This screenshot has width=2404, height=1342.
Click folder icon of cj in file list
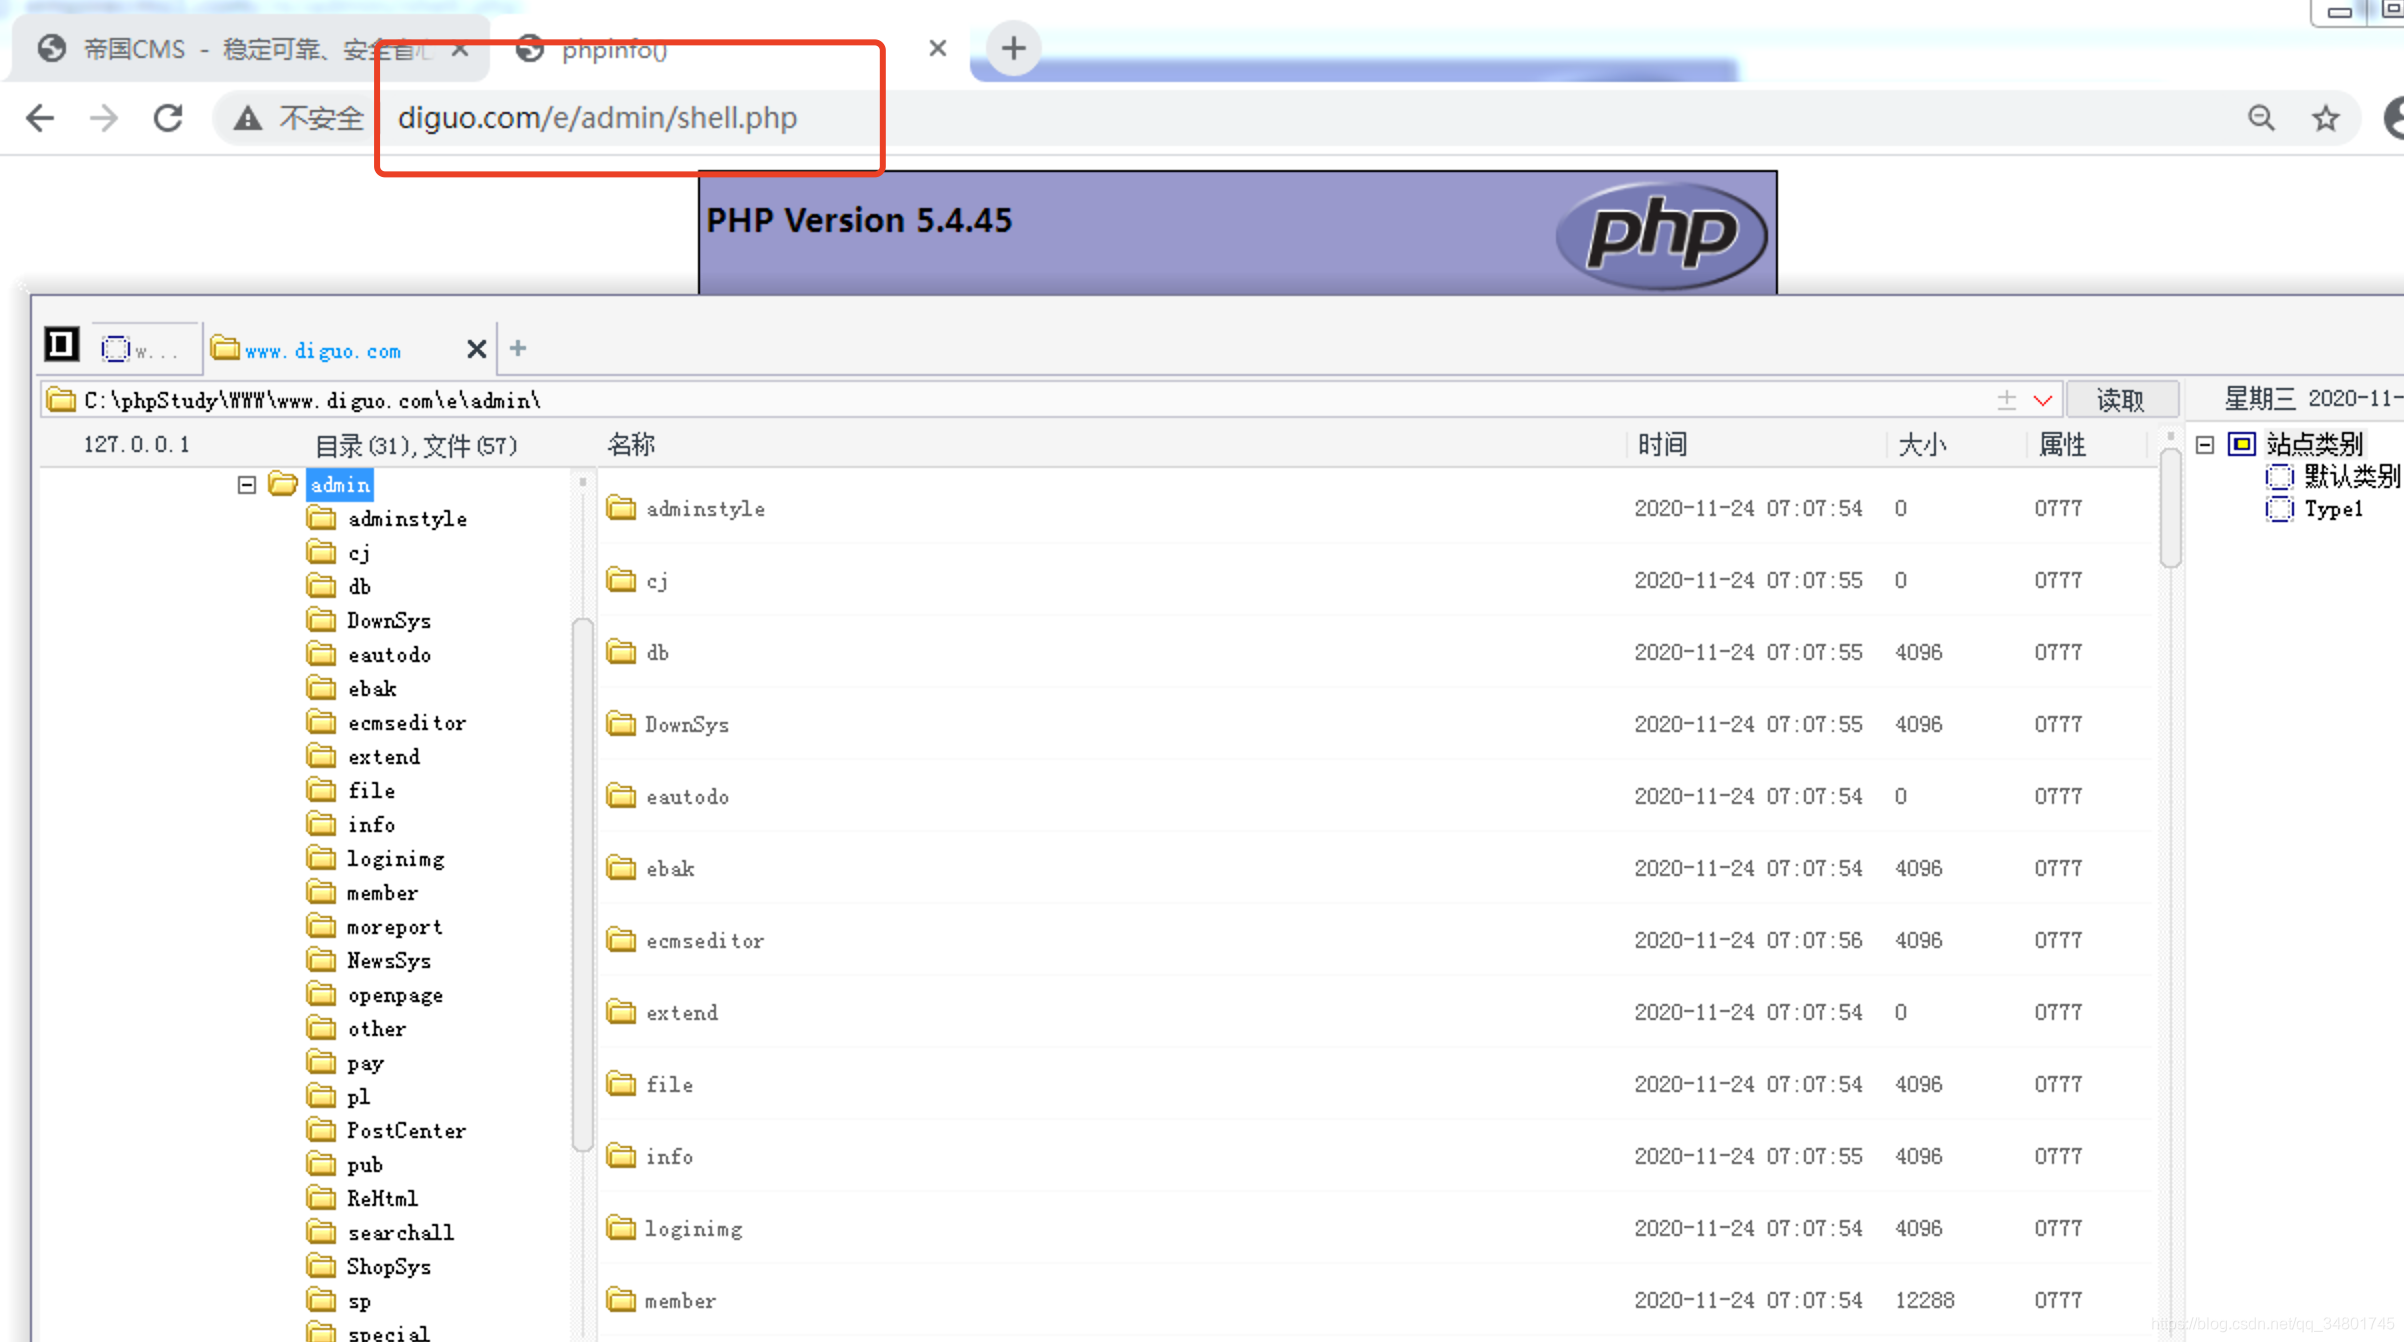pyautogui.click(x=621, y=580)
